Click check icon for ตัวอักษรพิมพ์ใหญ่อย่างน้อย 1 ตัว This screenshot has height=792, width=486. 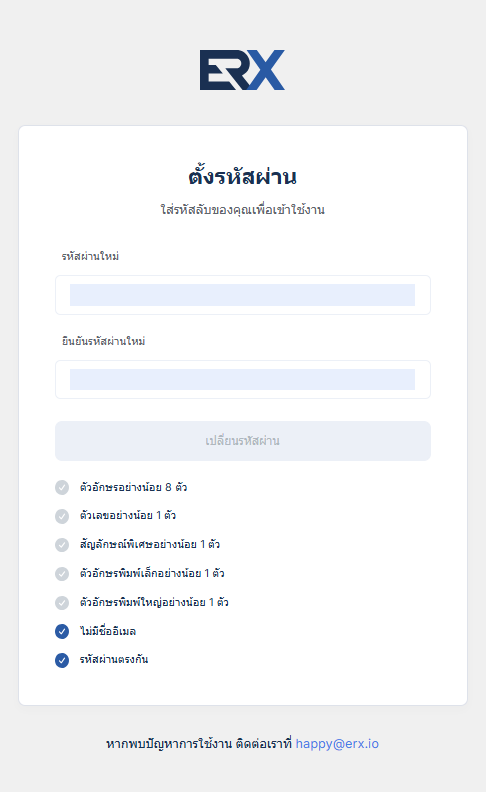62,603
